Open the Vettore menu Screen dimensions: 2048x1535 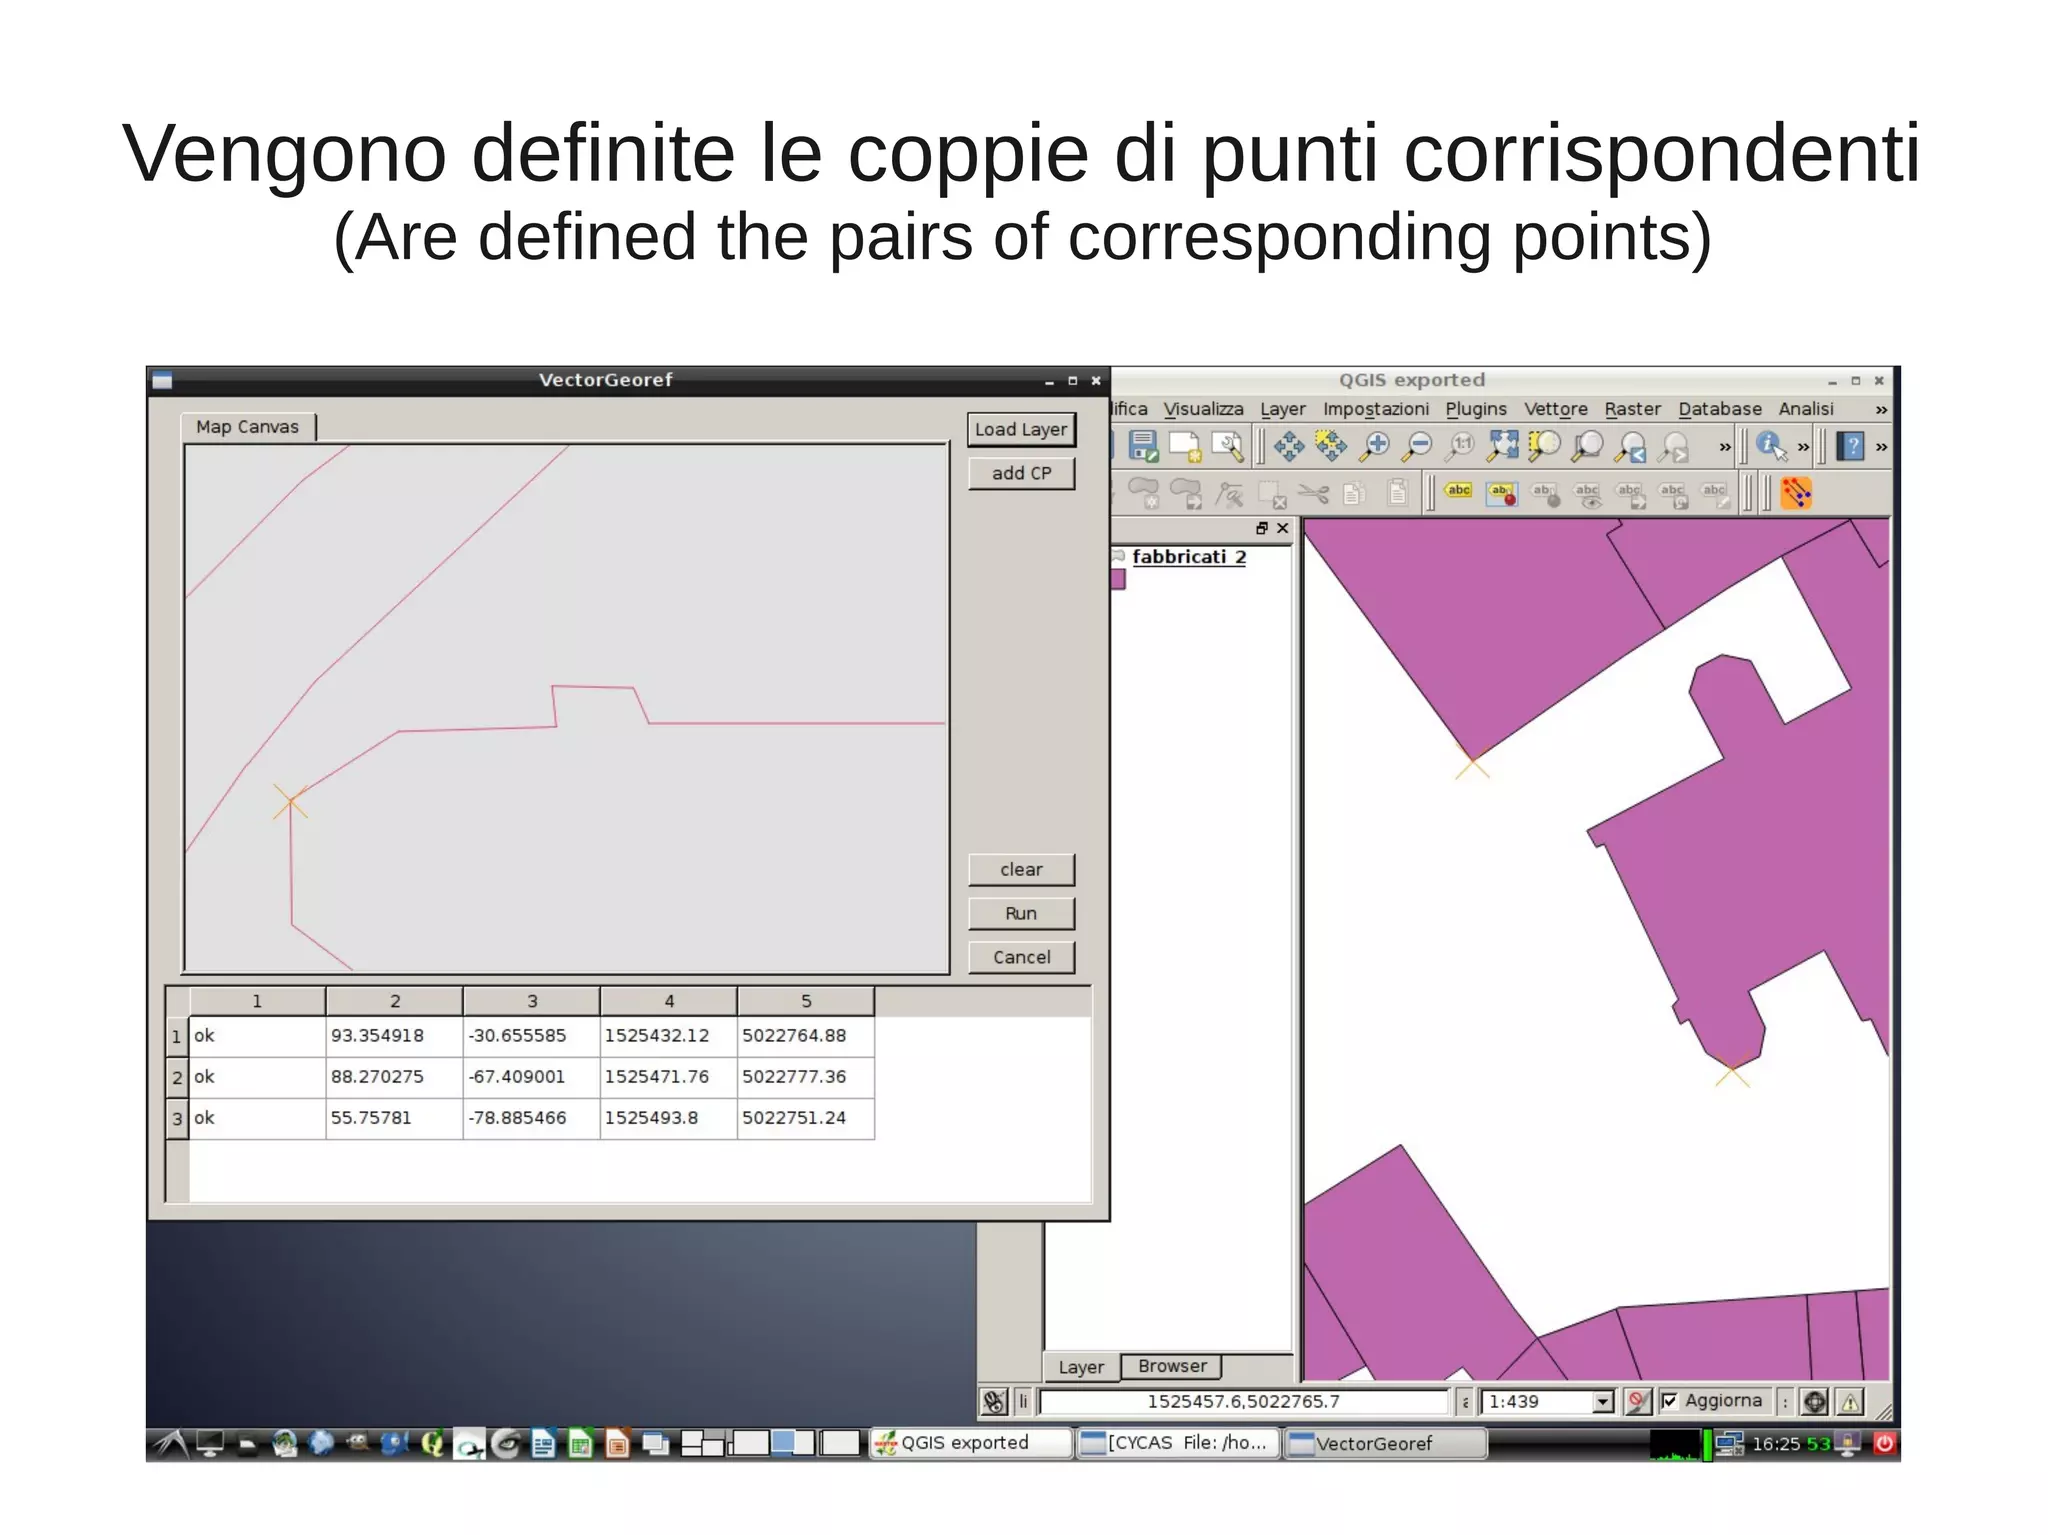[x=1556, y=409]
